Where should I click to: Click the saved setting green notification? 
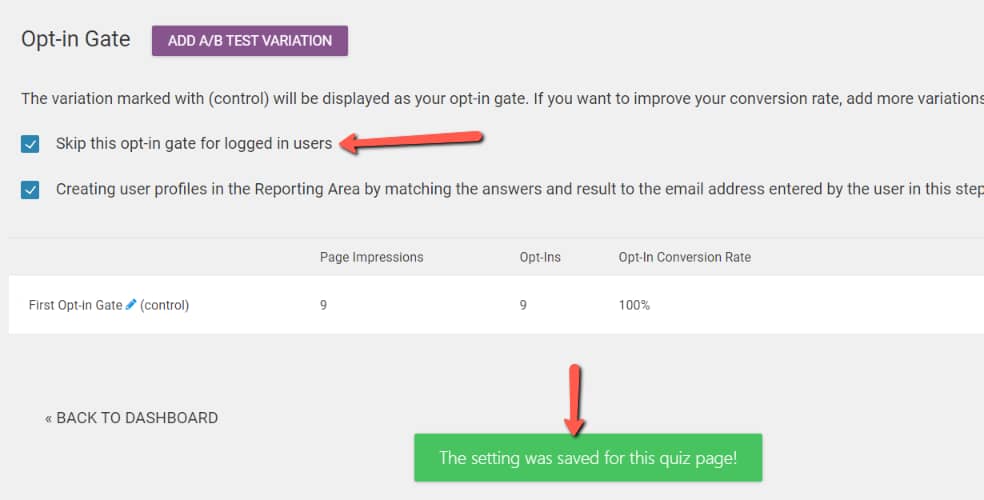[588, 458]
